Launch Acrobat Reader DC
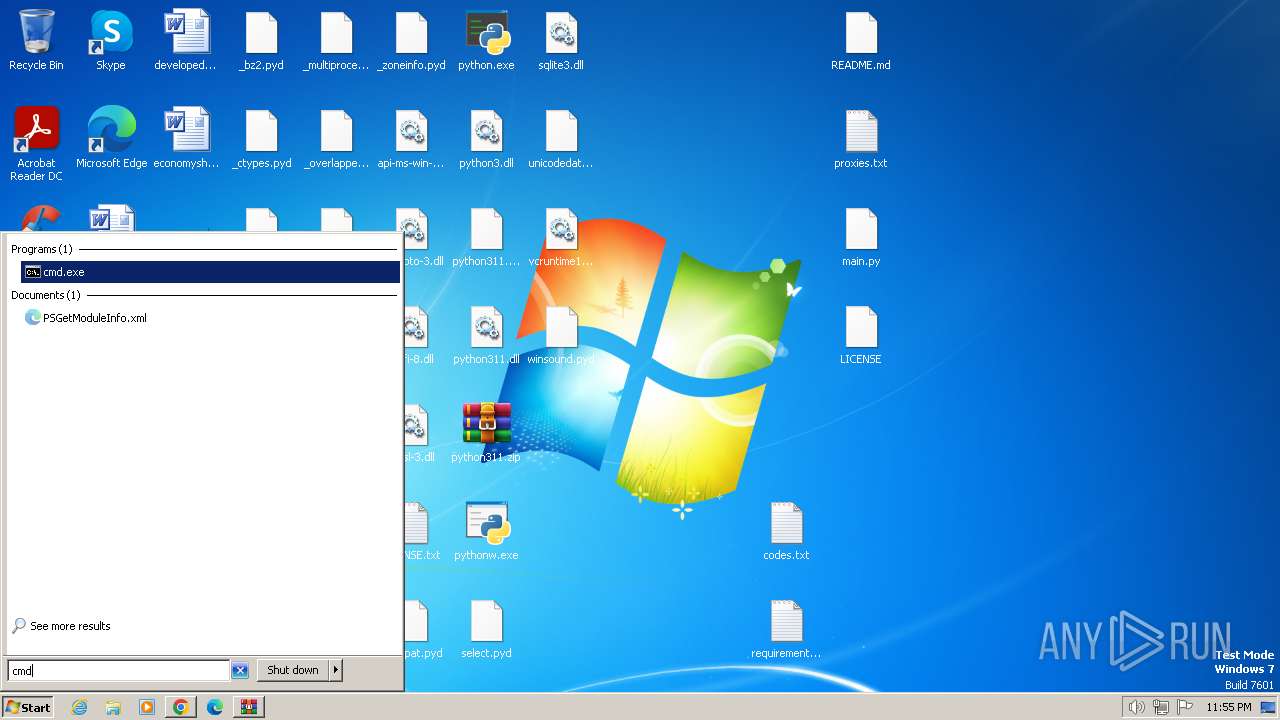Image resolution: width=1280 pixels, height=720 pixels. pyautogui.click(x=36, y=145)
